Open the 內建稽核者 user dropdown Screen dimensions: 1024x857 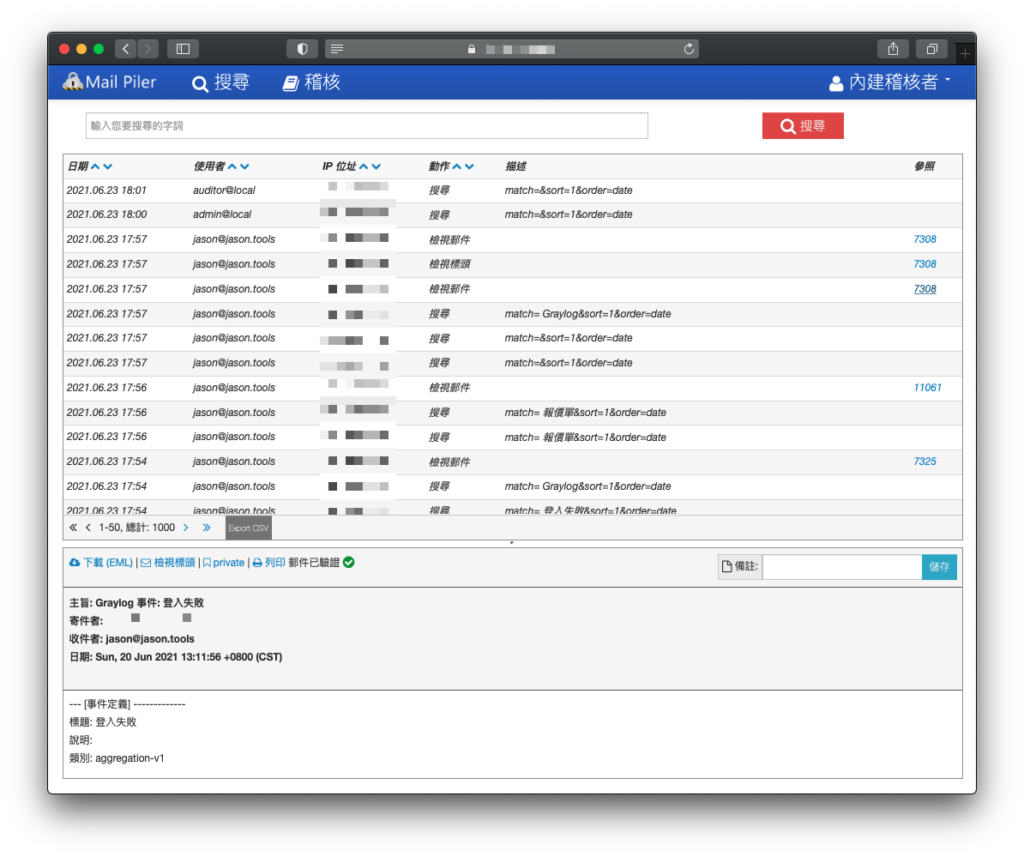(889, 82)
